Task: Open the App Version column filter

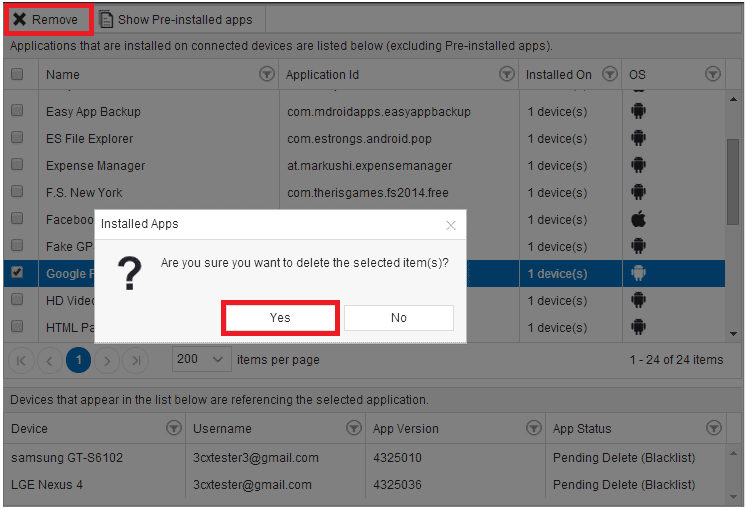Action: [x=534, y=428]
